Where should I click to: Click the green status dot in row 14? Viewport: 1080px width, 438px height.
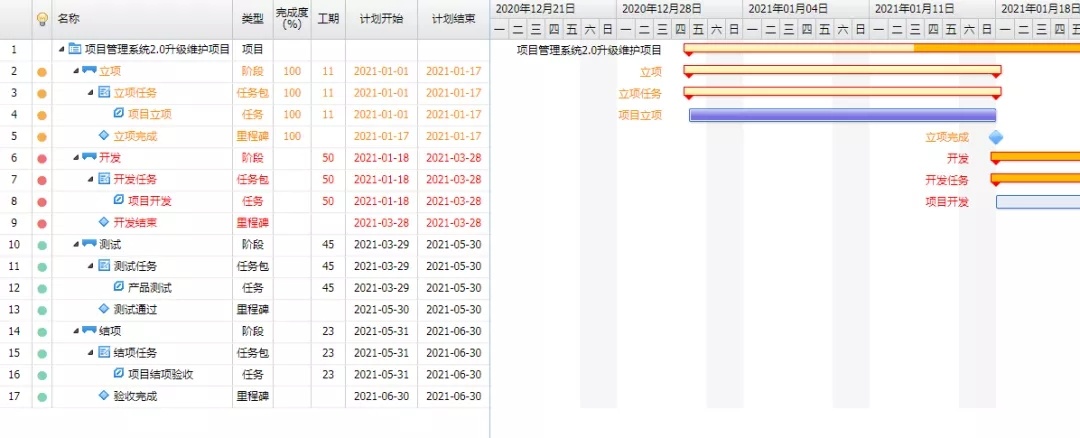(x=41, y=332)
